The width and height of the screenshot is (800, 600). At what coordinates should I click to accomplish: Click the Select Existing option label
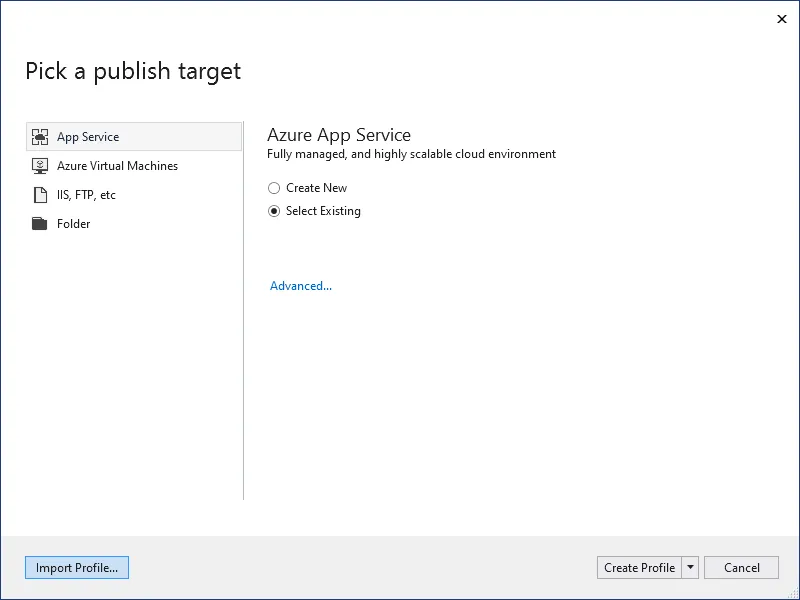click(x=323, y=211)
